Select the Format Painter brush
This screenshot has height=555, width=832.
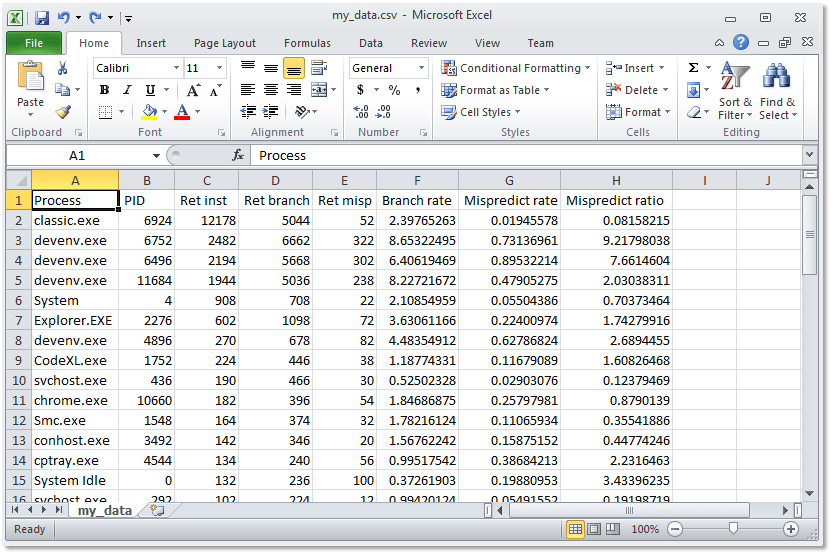tap(63, 111)
